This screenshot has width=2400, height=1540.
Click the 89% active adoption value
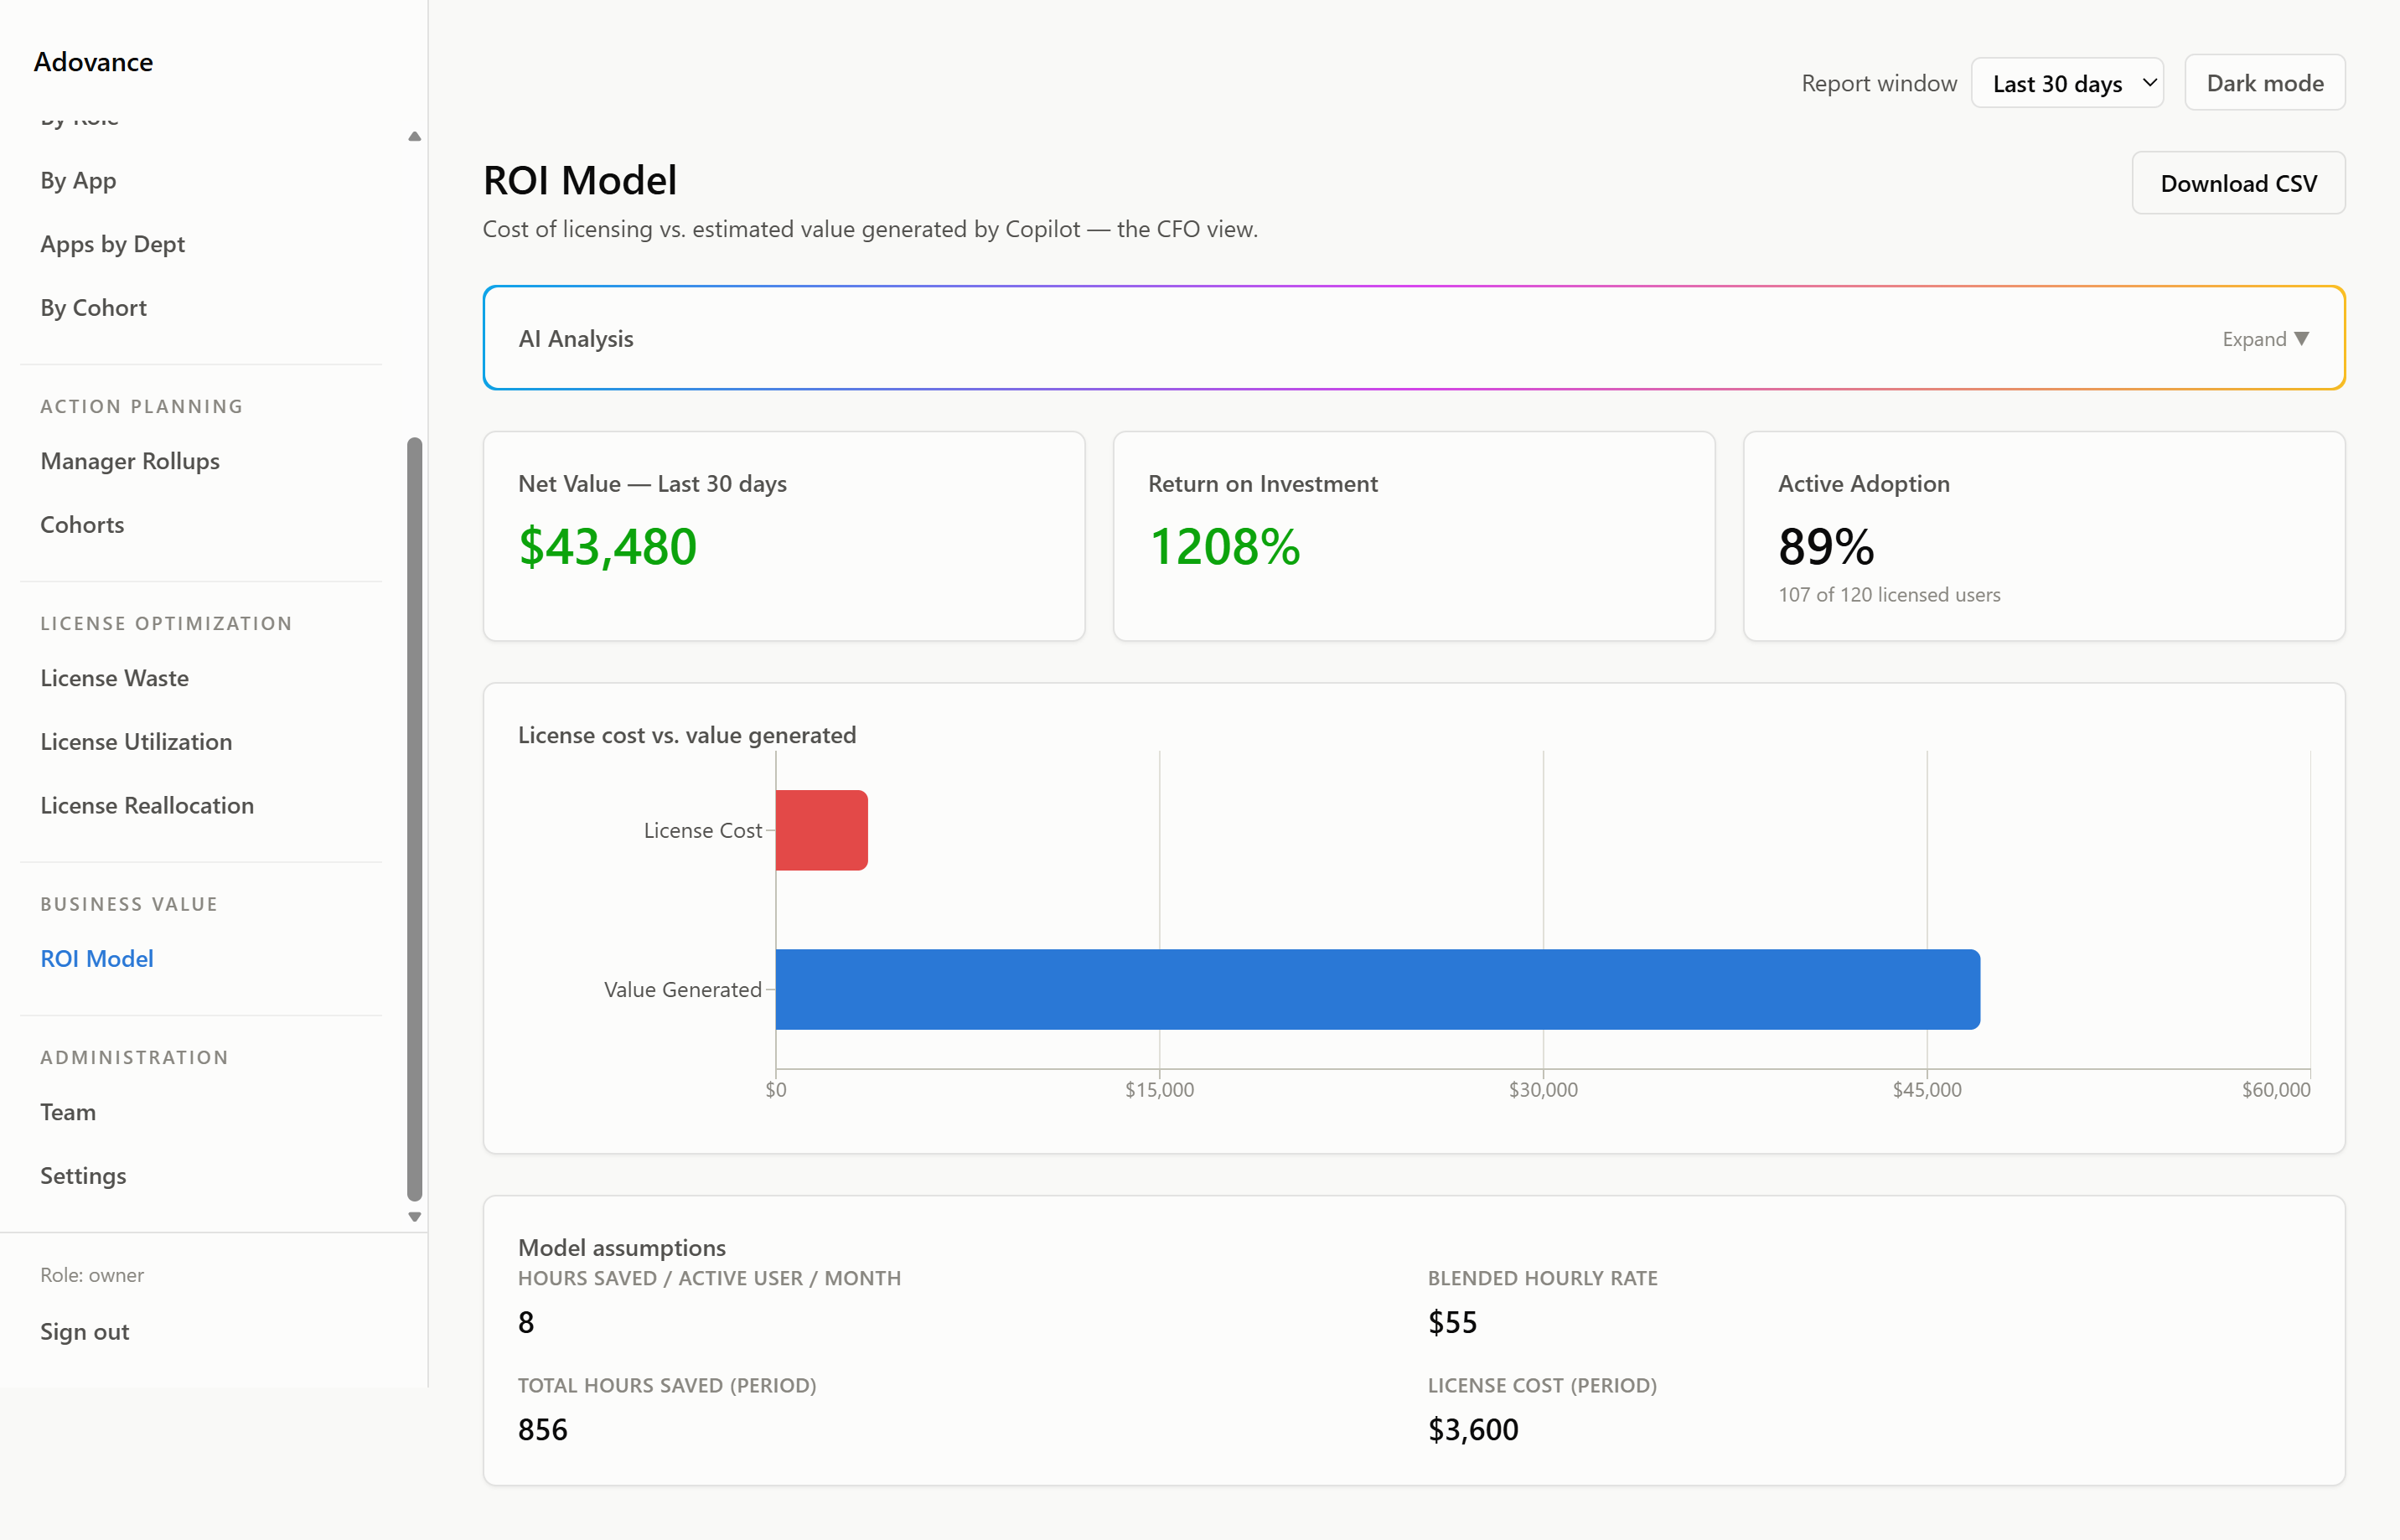pyautogui.click(x=1826, y=547)
